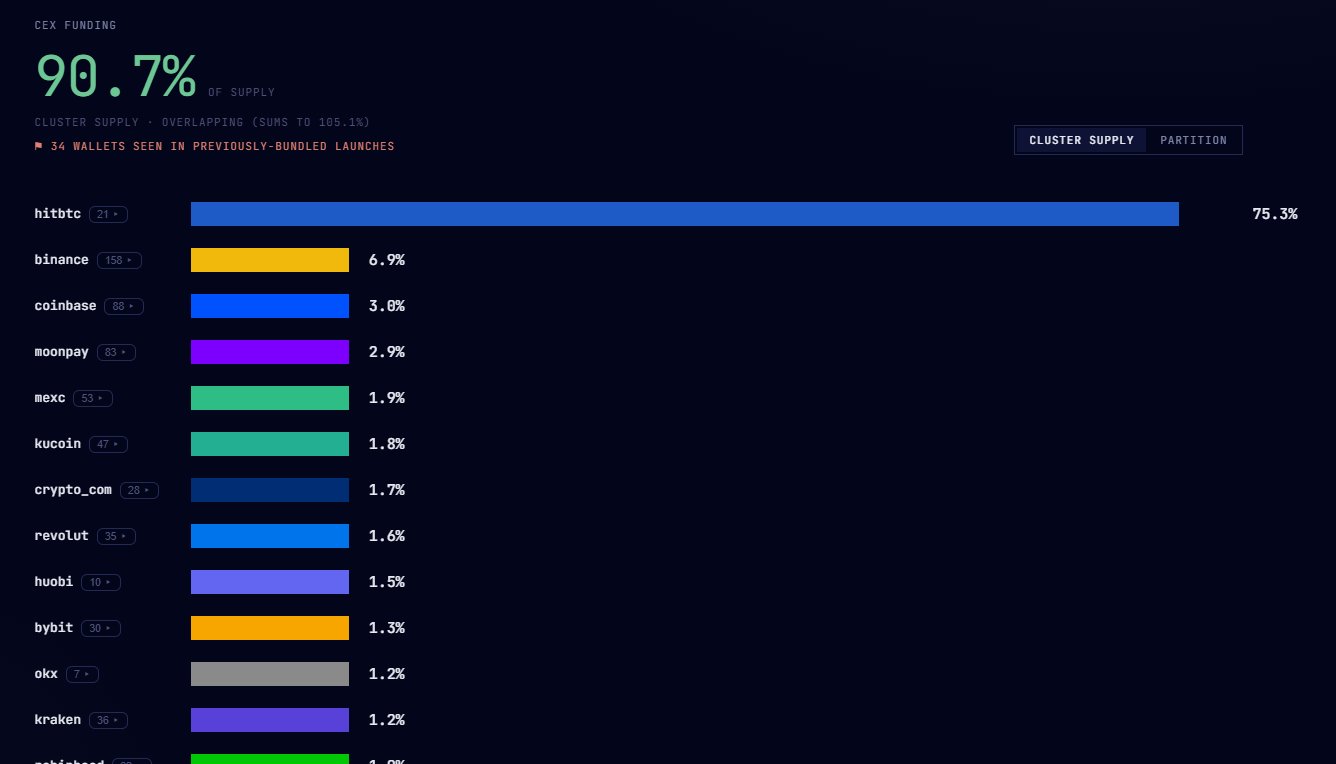The width and height of the screenshot is (1336, 764).
Task: Click the crypto_com navy supply bar
Action: pos(270,490)
